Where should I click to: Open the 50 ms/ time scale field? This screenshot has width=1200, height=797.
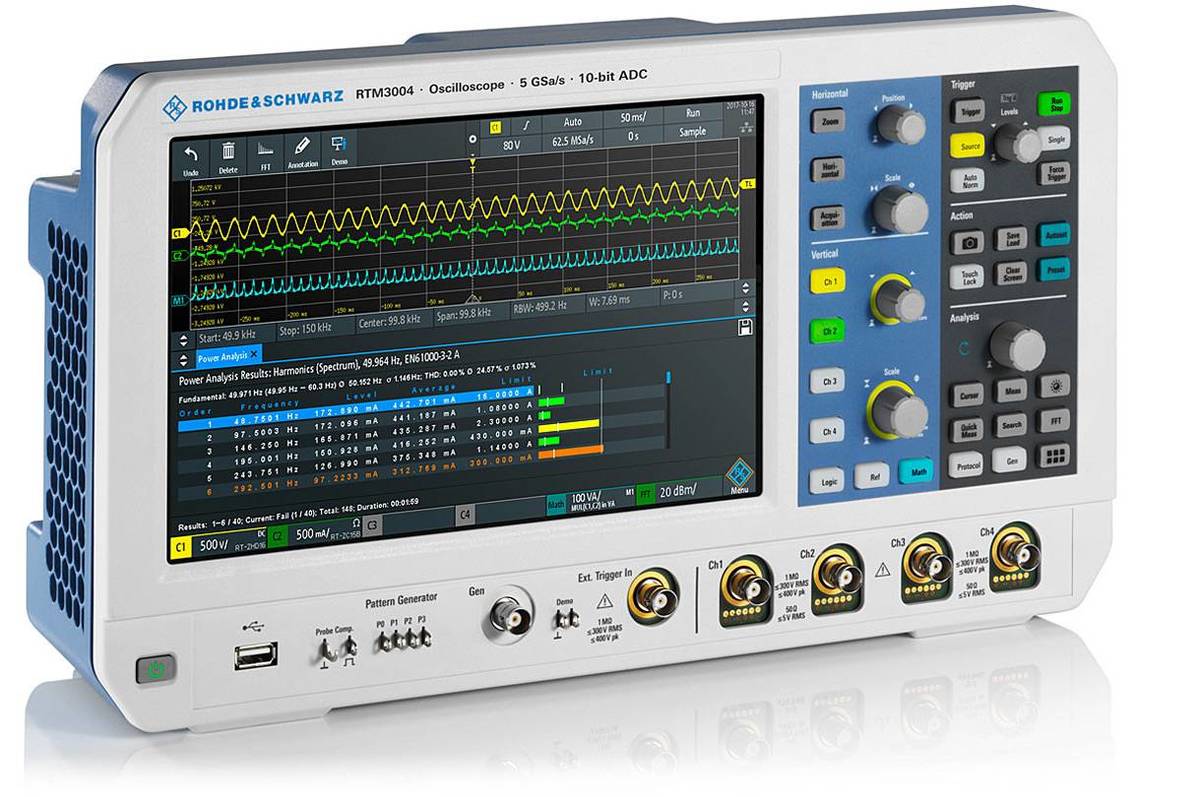[632, 117]
